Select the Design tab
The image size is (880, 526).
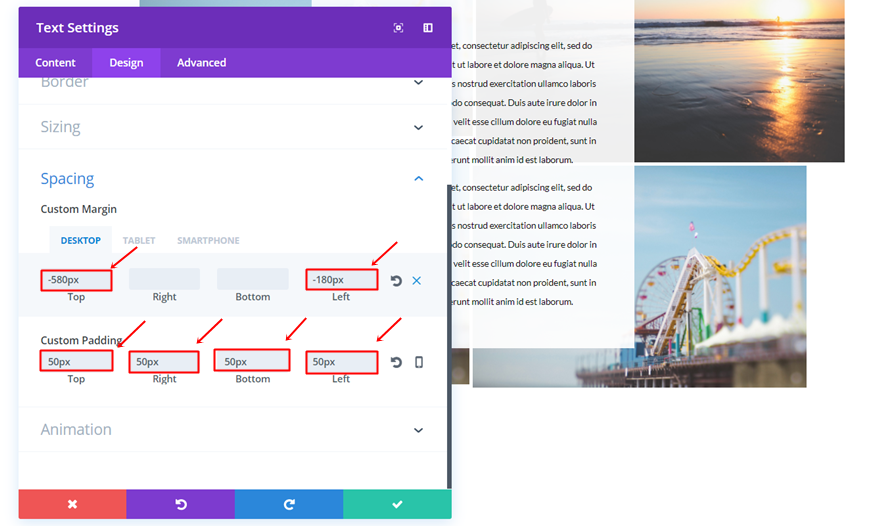(126, 62)
